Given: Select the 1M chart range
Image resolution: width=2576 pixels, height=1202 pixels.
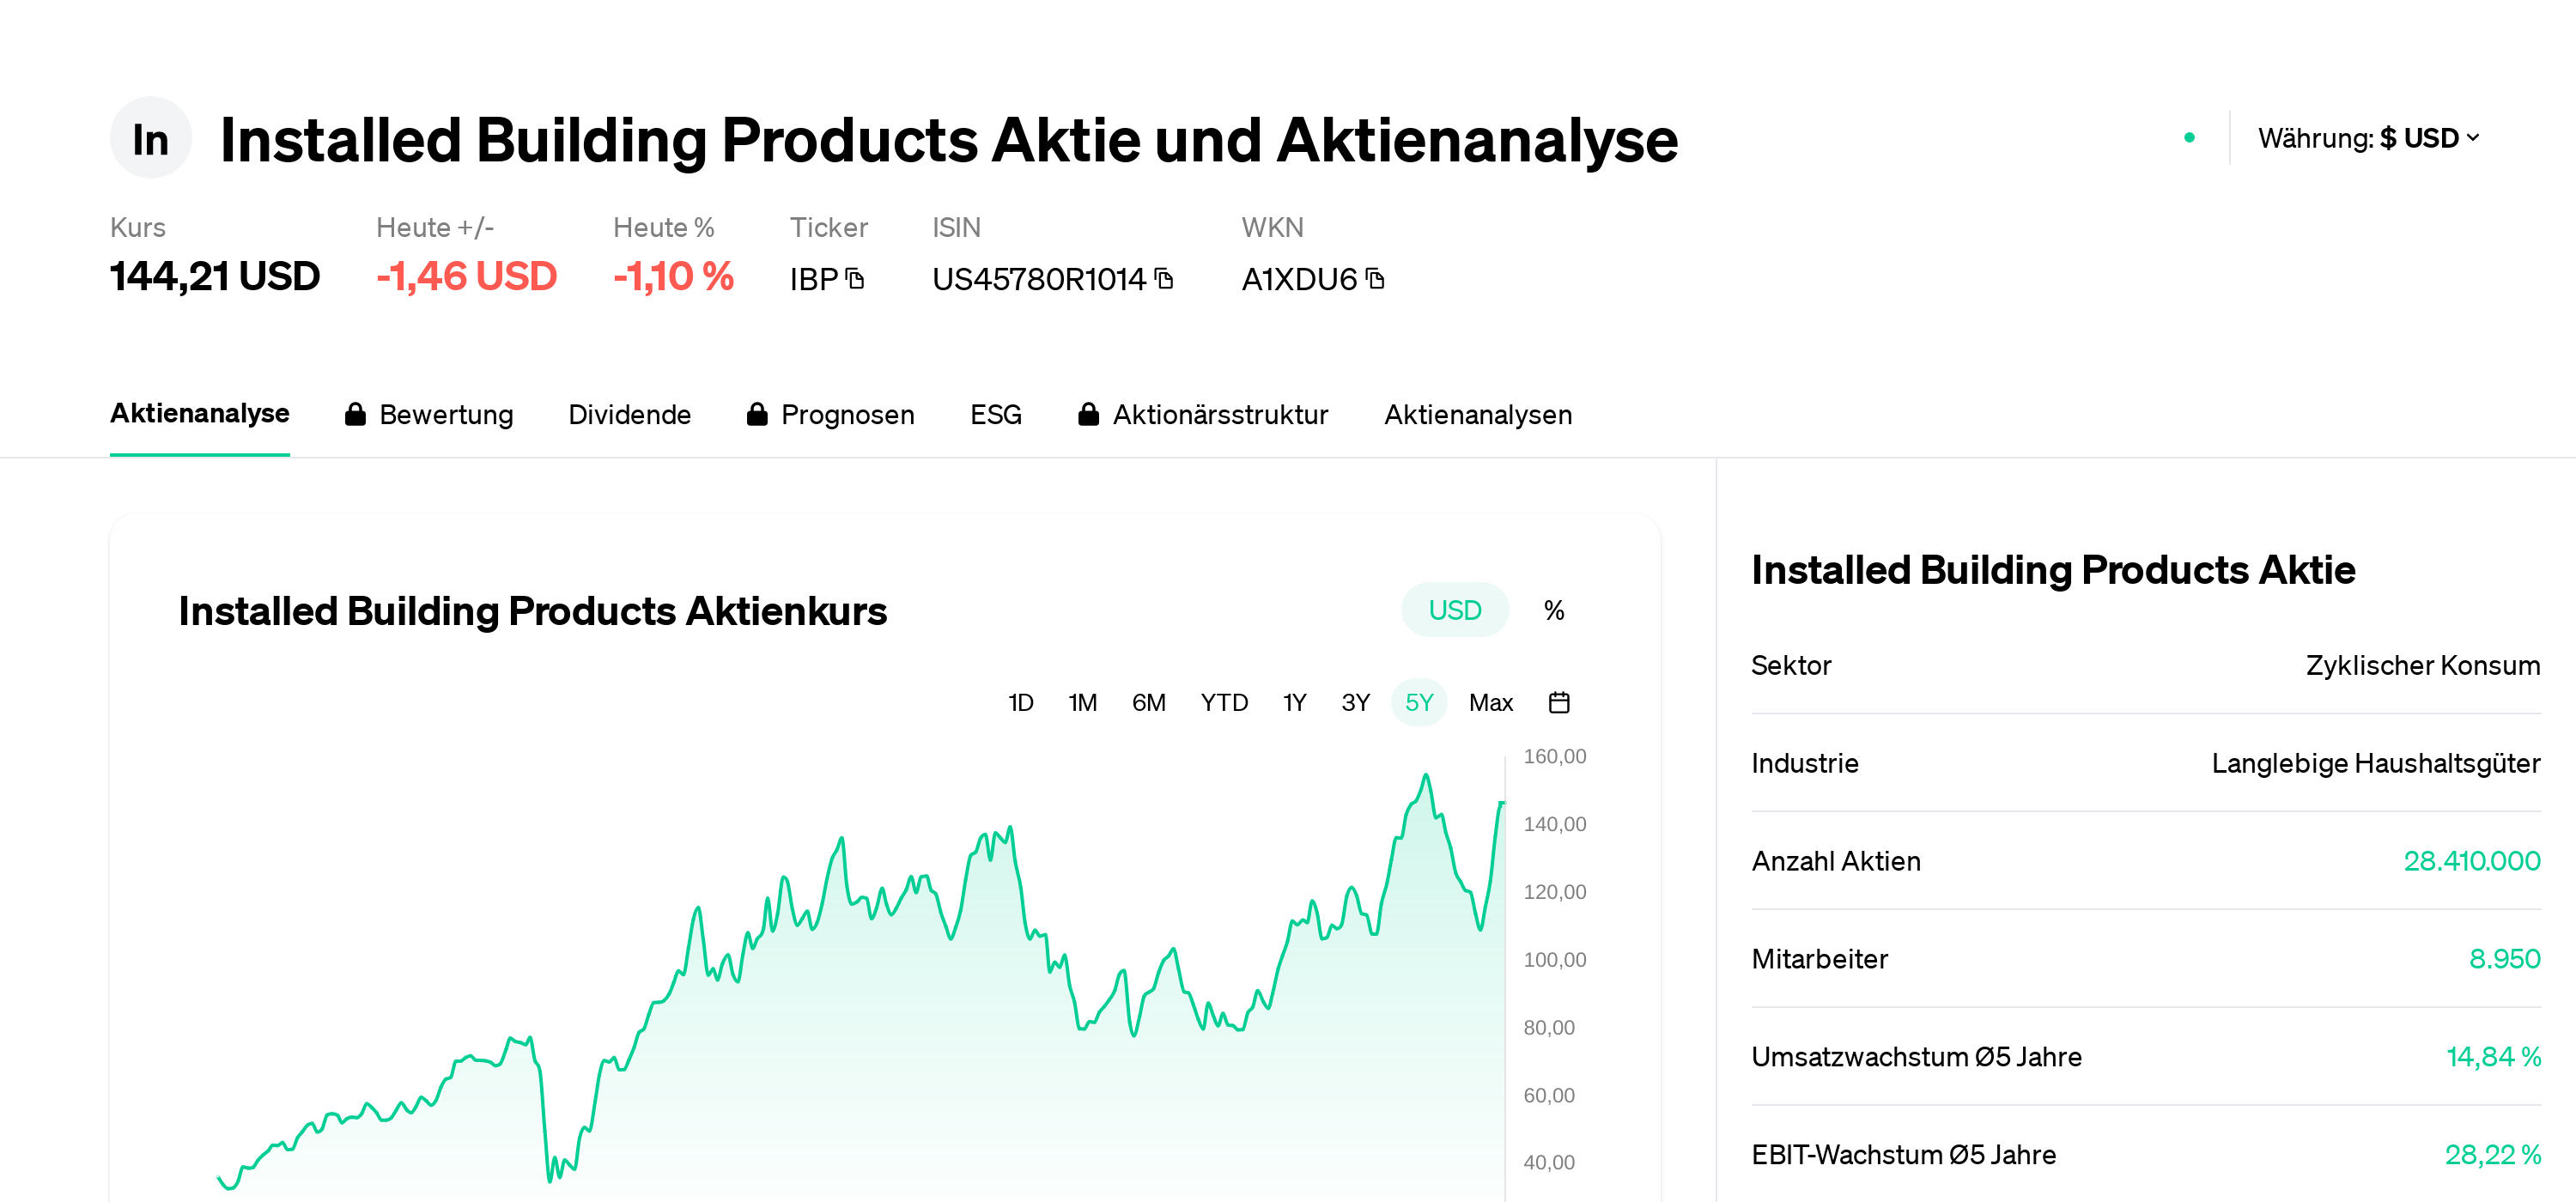Looking at the screenshot, I should pos(1082,703).
